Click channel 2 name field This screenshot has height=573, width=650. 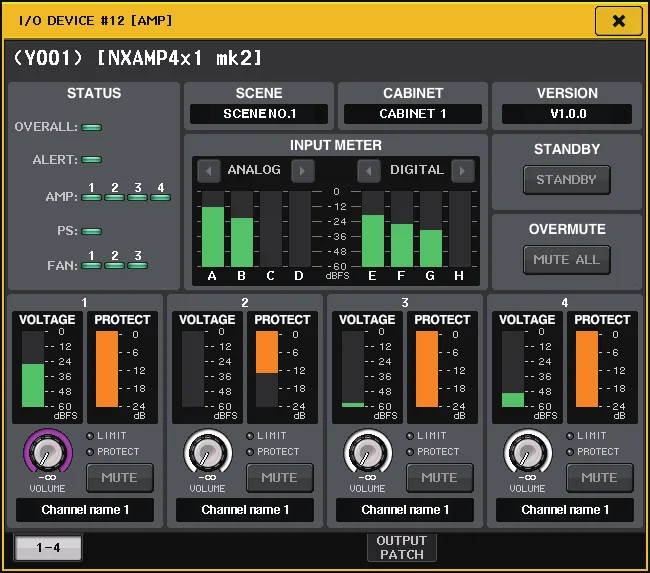pos(245,510)
